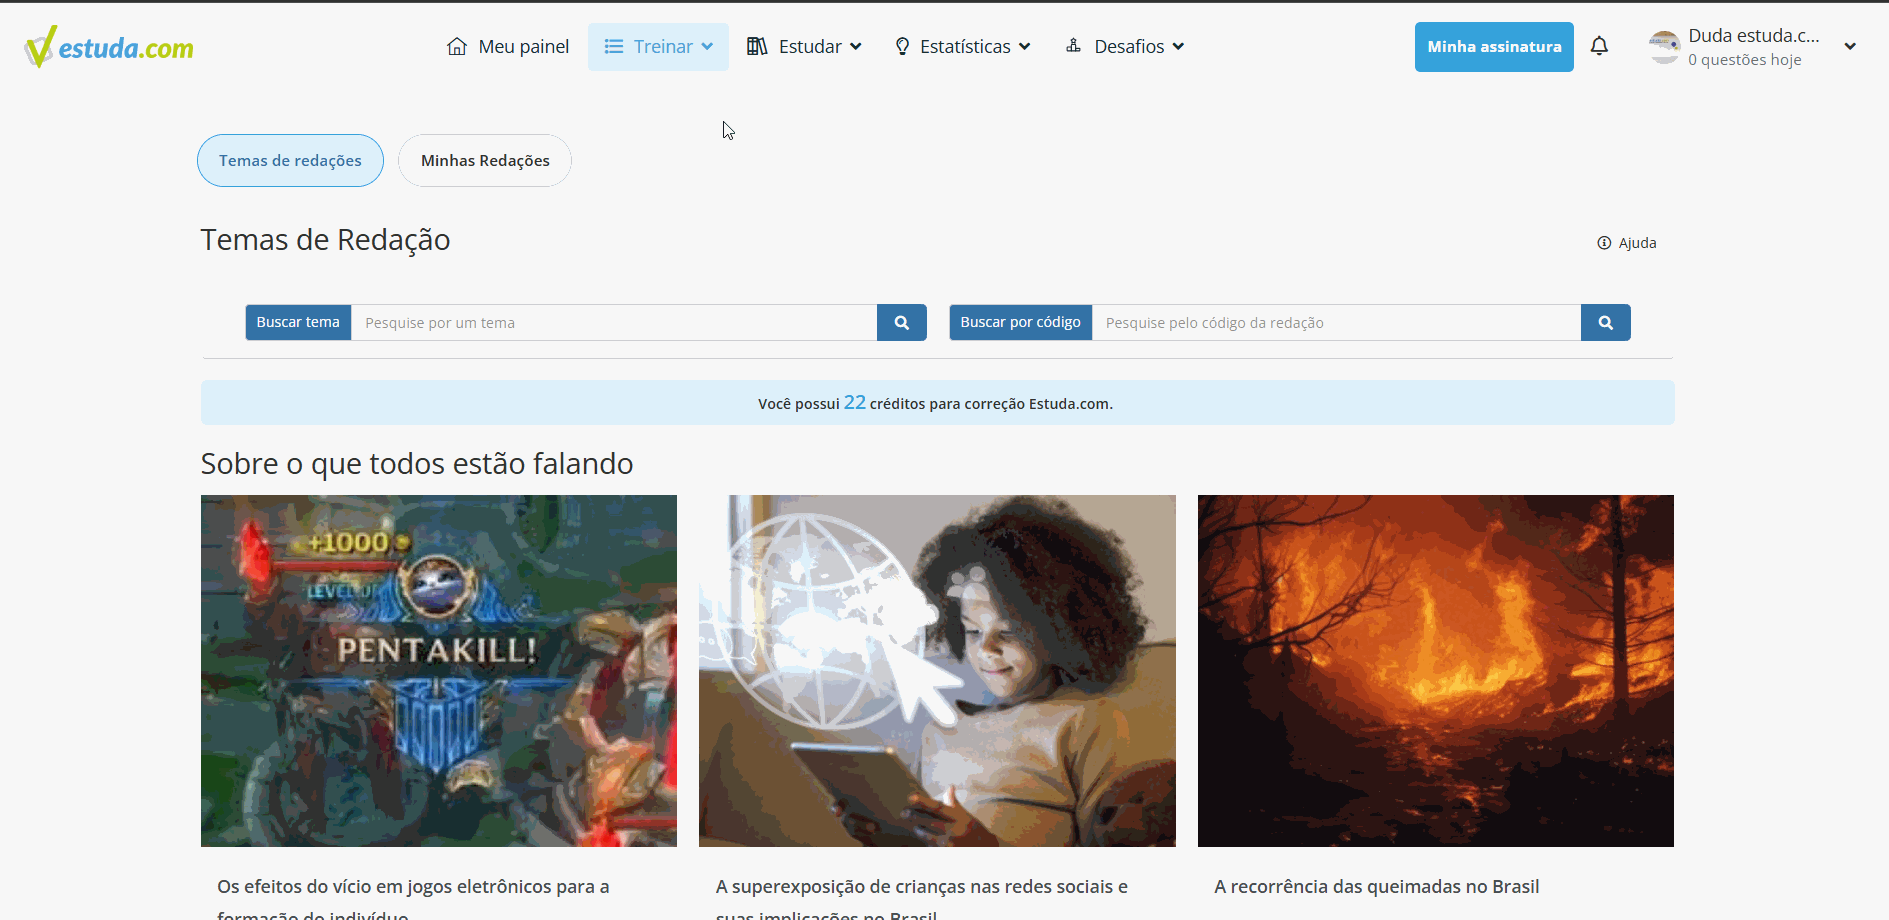The width and height of the screenshot is (1889, 920).
Task: Open the Pentakill topic thumbnail
Action: coord(438,670)
